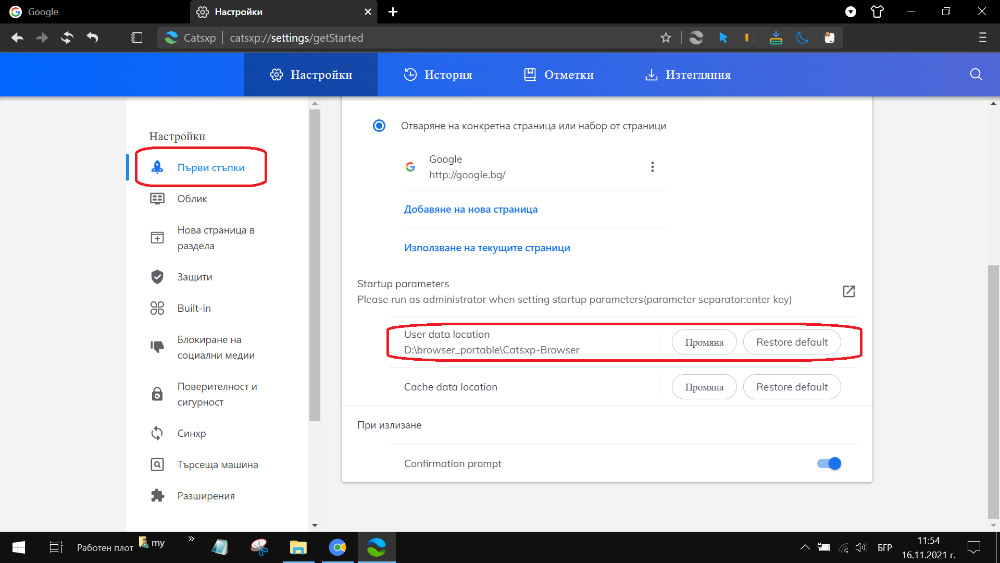The width and height of the screenshot is (1000, 563).
Task: Go forward with the forward arrow
Action: tap(42, 38)
